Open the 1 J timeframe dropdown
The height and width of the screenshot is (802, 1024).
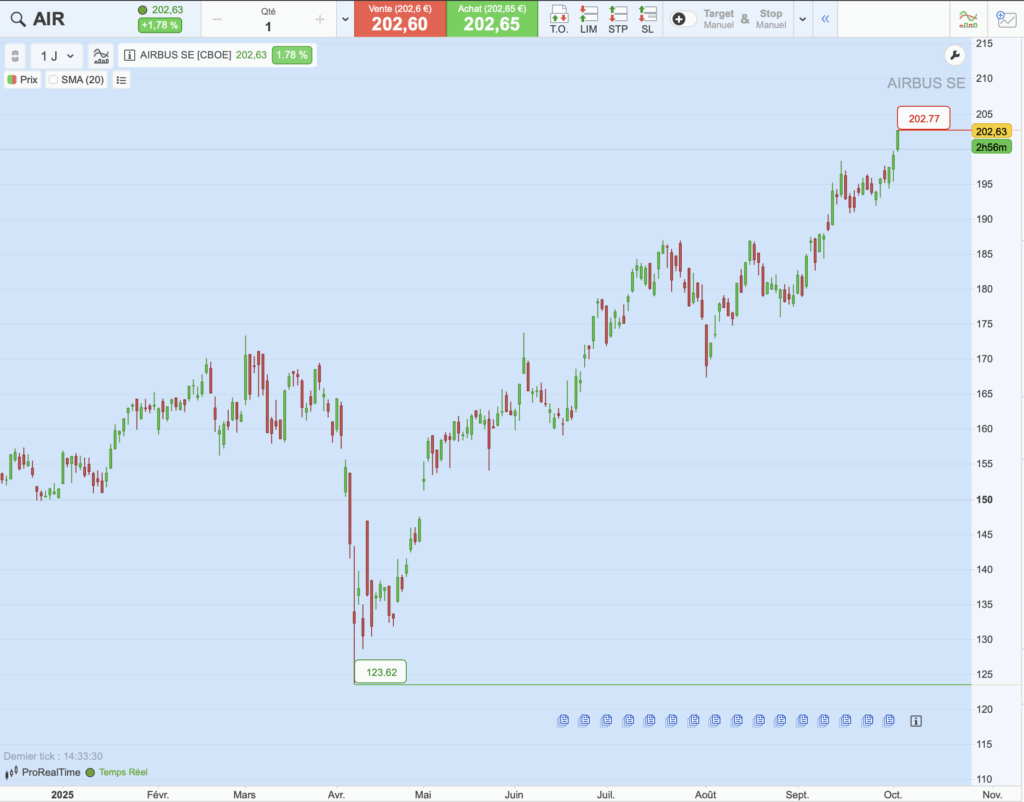[56, 56]
